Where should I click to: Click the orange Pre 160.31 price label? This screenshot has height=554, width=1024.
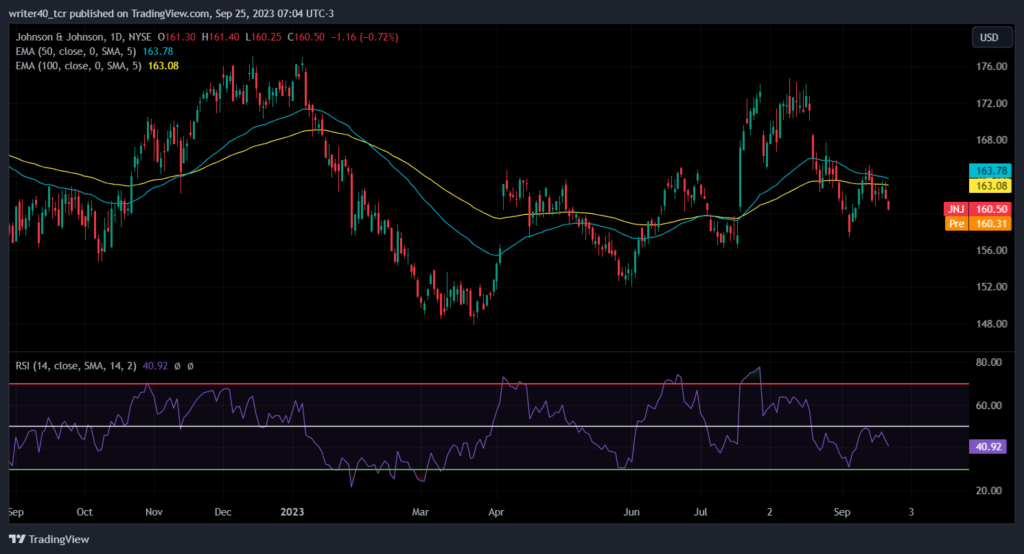click(x=978, y=223)
